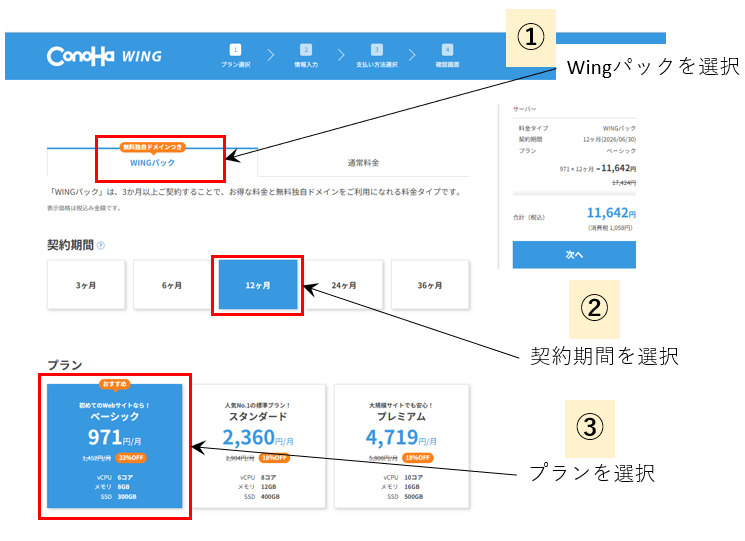
Task: Click the 次へ button
Action: pos(574,255)
